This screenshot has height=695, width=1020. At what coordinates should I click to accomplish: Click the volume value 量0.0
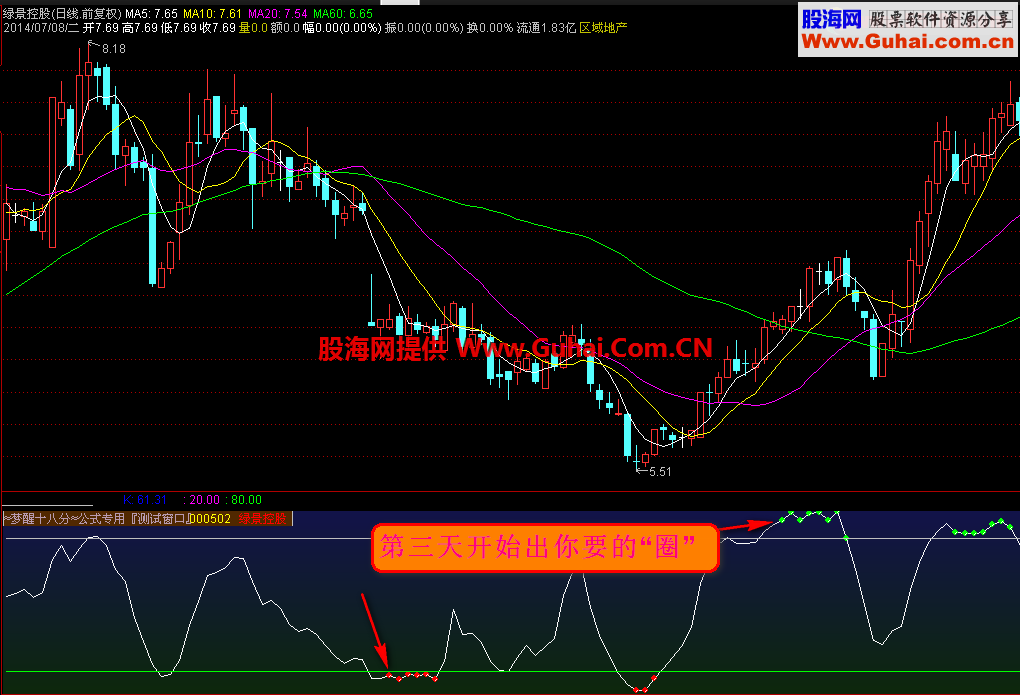(x=253, y=28)
